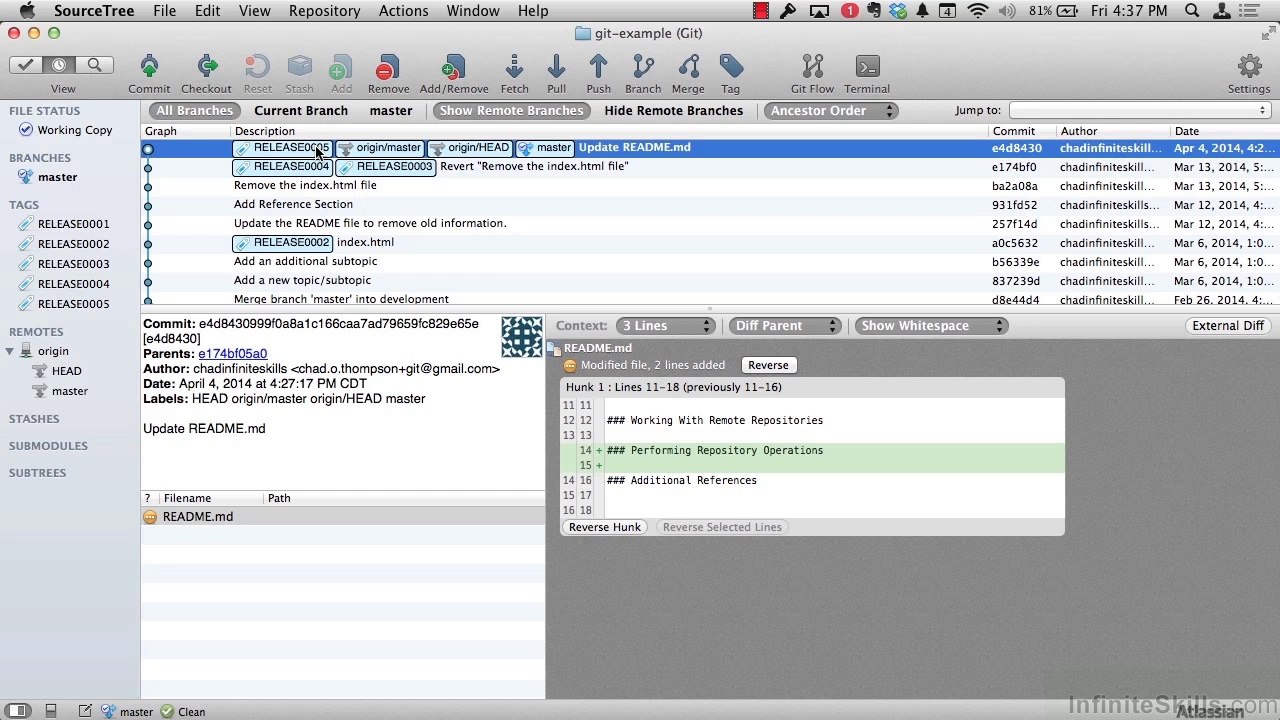Open the Wi-Fi status menu
1280x720 pixels.
click(978, 11)
